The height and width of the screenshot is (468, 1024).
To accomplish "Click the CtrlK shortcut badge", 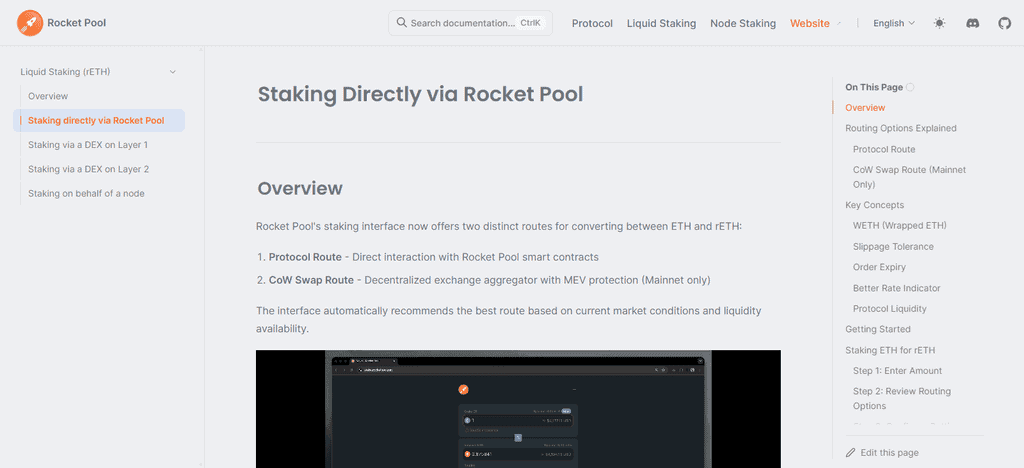I will coord(530,23).
